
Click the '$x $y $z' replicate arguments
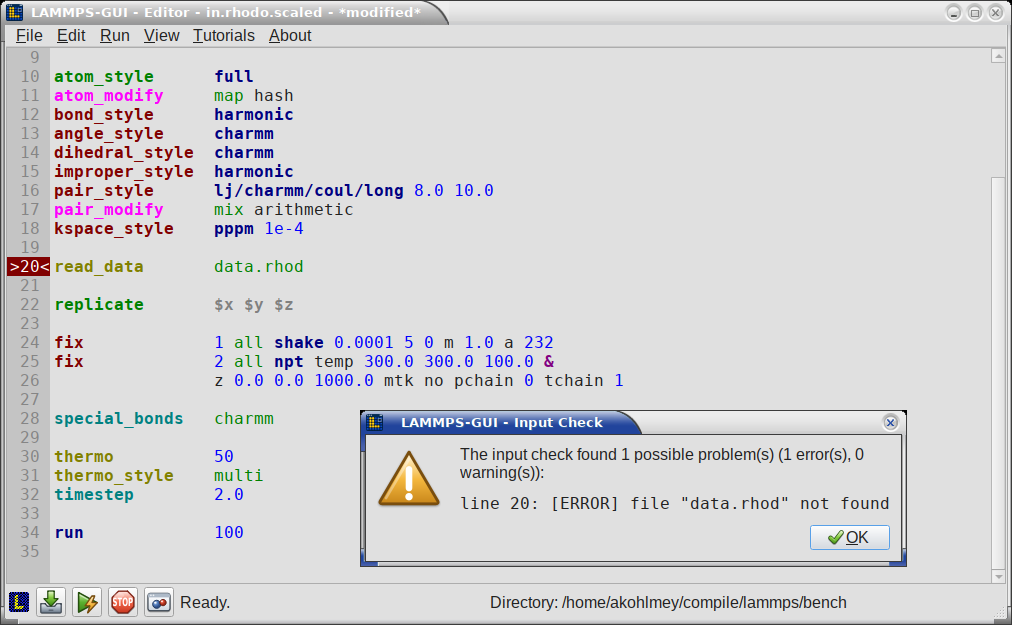[254, 305]
